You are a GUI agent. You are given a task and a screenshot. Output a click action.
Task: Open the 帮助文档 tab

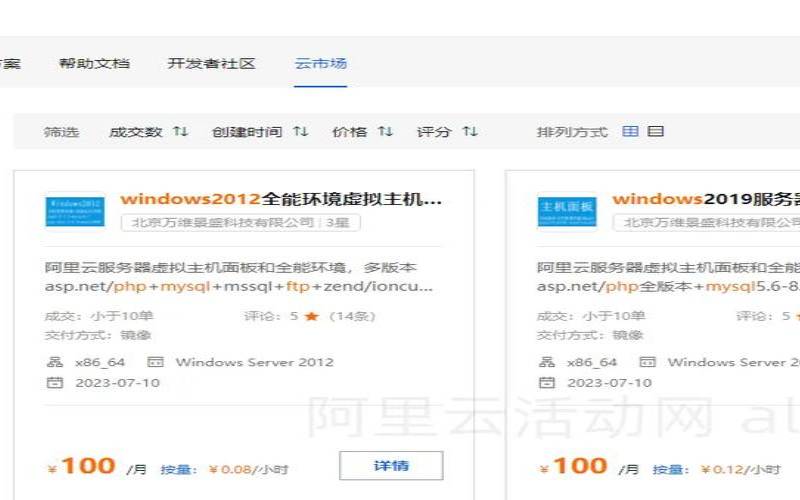(94, 64)
